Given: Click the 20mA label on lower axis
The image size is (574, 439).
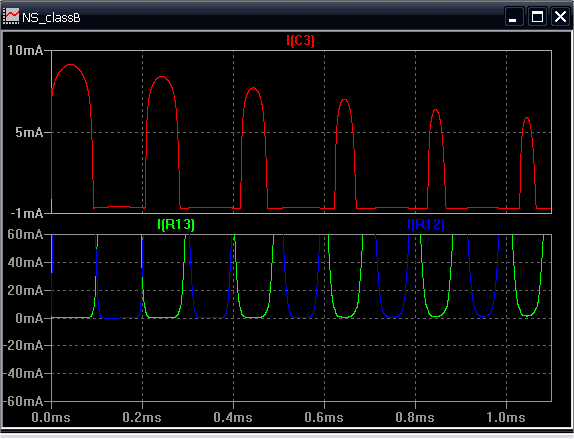Looking at the screenshot, I should (x=25, y=290).
